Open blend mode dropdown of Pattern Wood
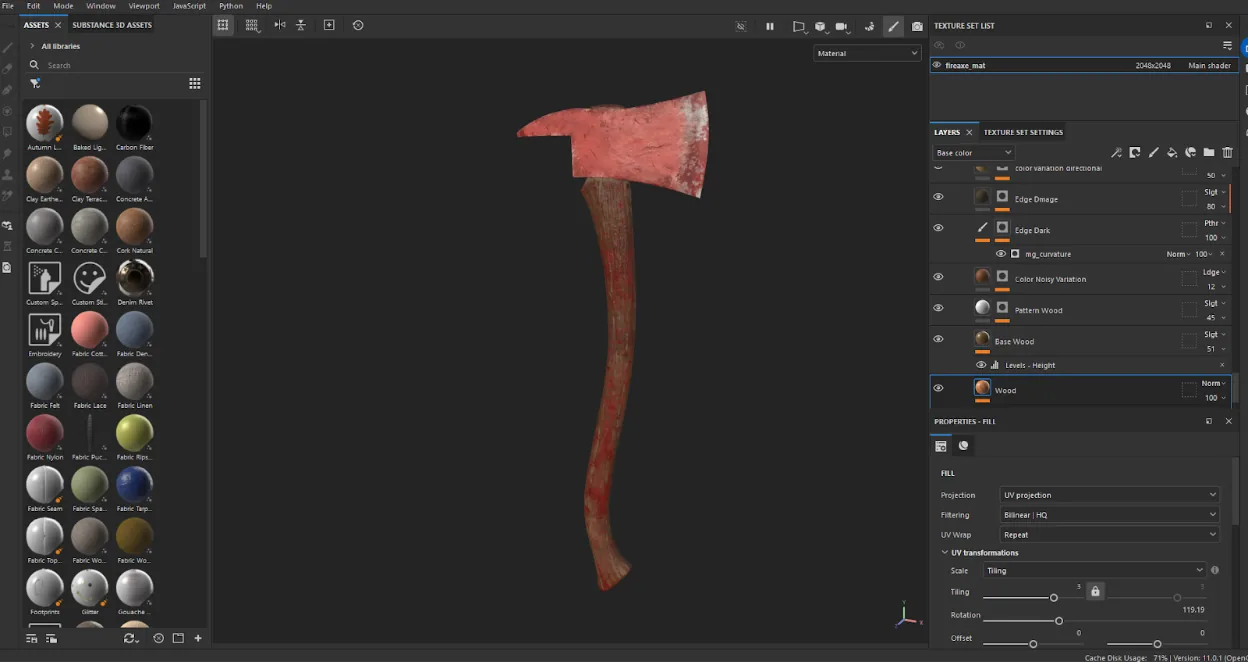Image resolution: width=1248 pixels, height=662 pixels. coord(1215,303)
